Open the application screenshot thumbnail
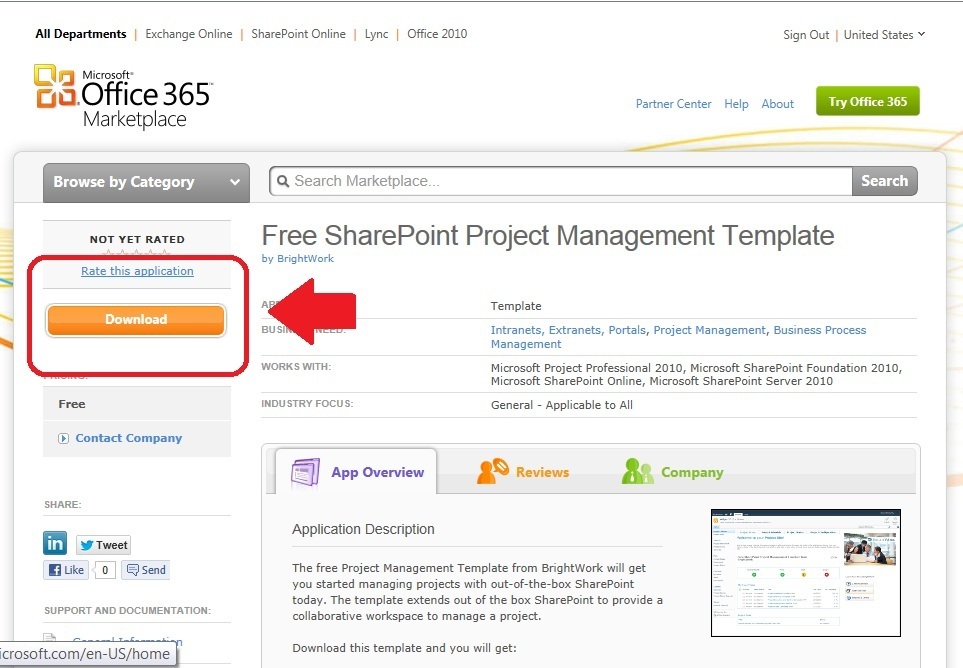Image resolution: width=963 pixels, height=668 pixels. pyautogui.click(x=805, y=572)
